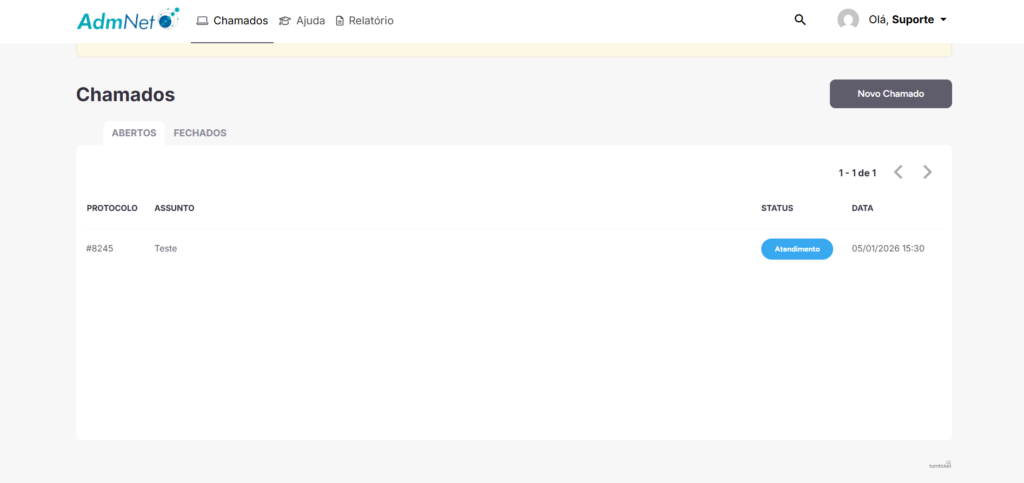Open the Ajuda menu item

[310, 21]
